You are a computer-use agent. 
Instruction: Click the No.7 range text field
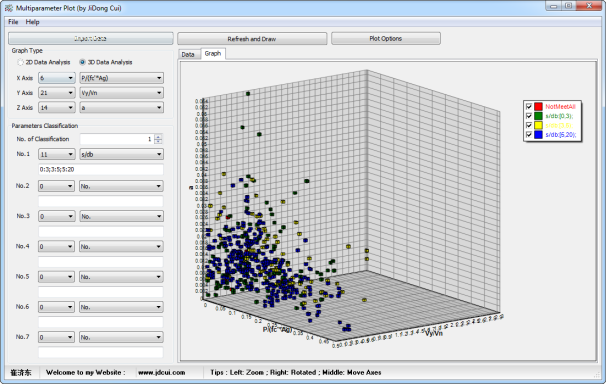[100, 352]
